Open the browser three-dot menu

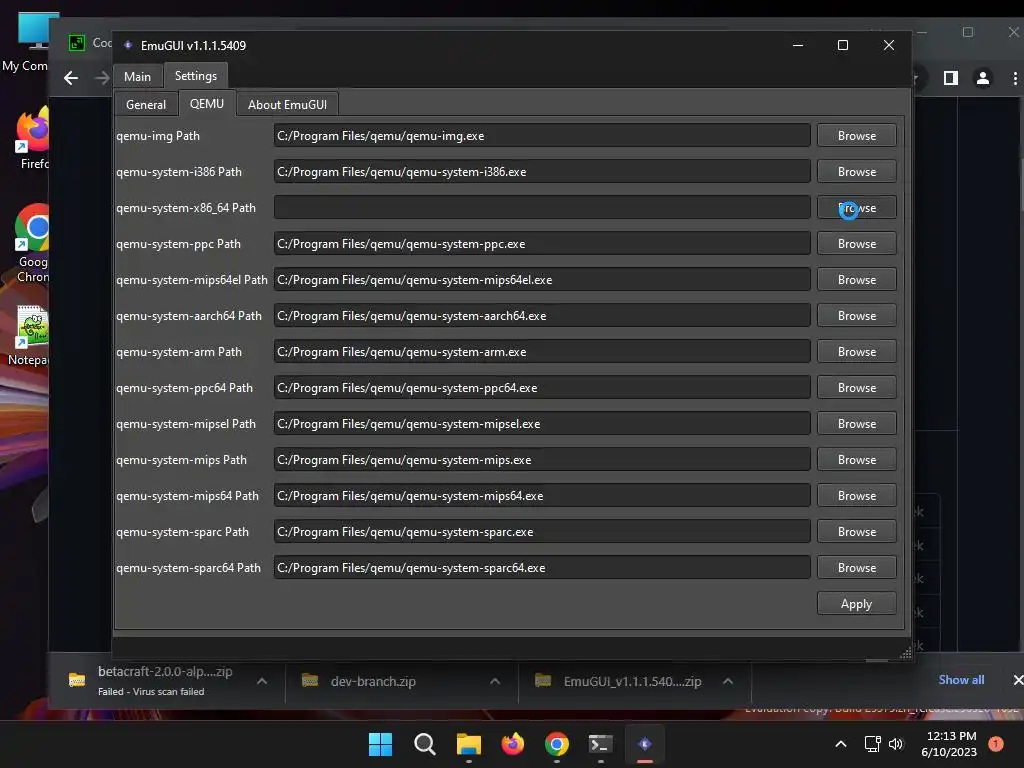[1014, 78]
